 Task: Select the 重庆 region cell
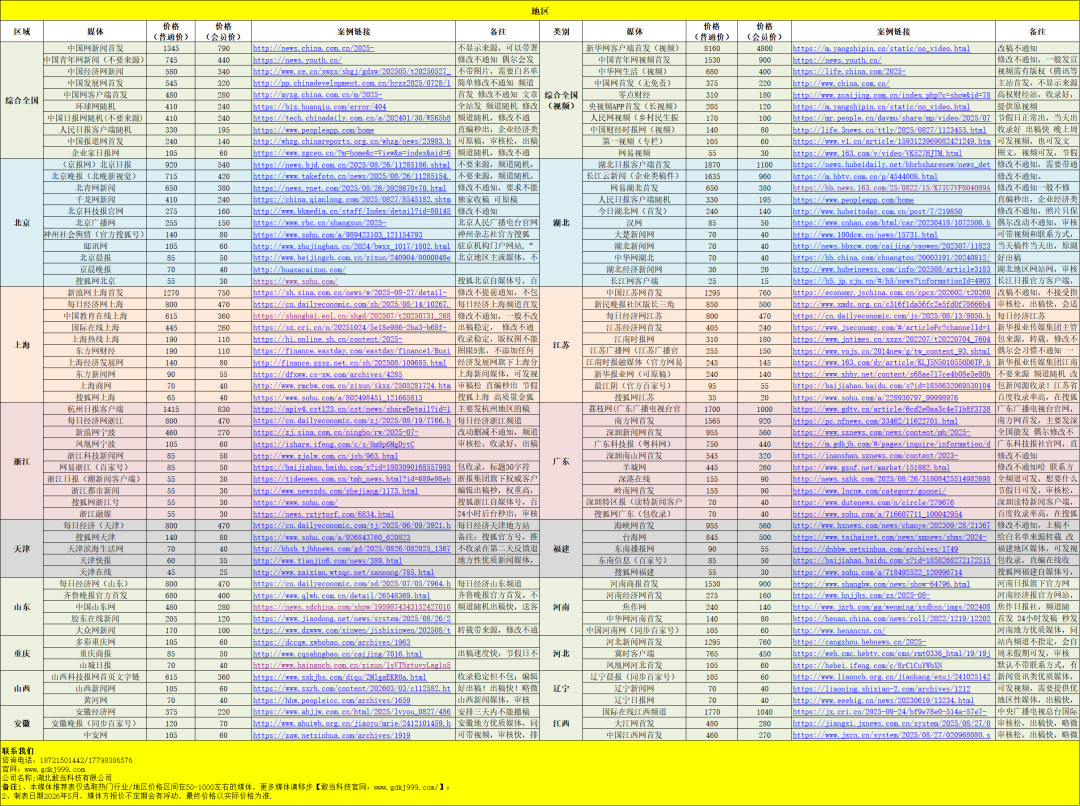pos(22,653)
